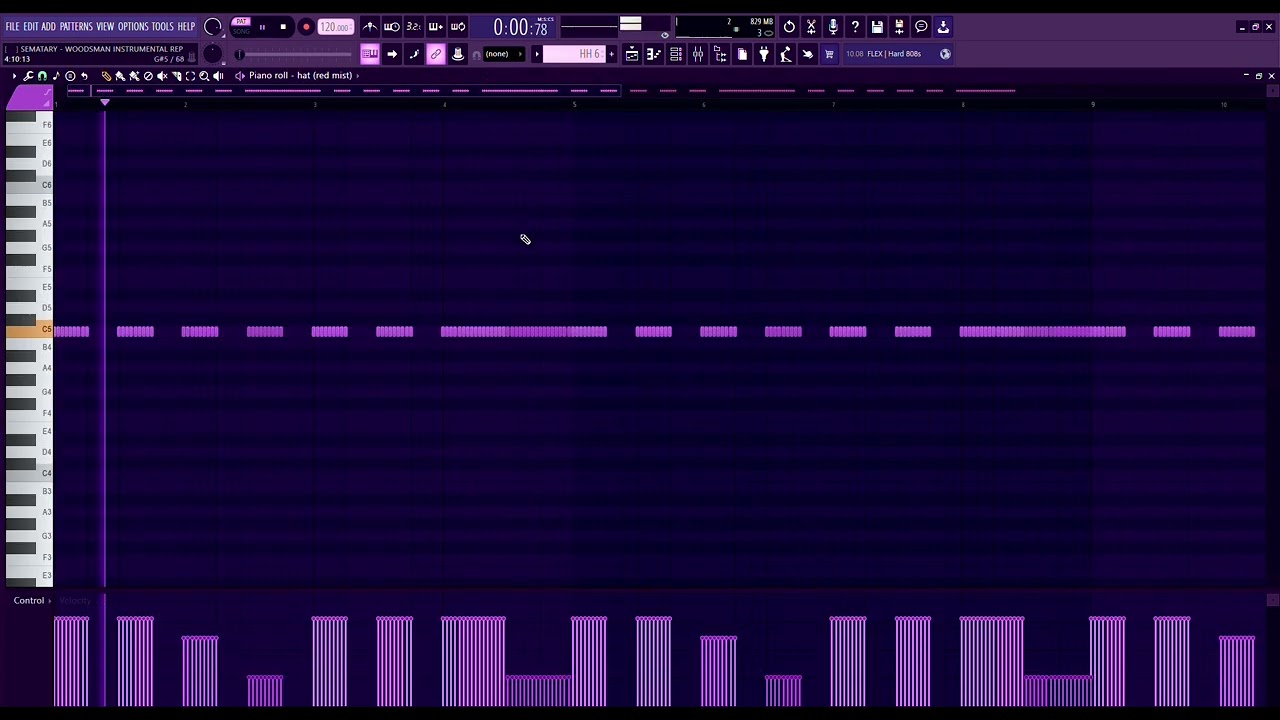The height and width of the screenshot is (720, 1280).
Task: Select the Mute tool in piano roll
Action: pos(162,76)
